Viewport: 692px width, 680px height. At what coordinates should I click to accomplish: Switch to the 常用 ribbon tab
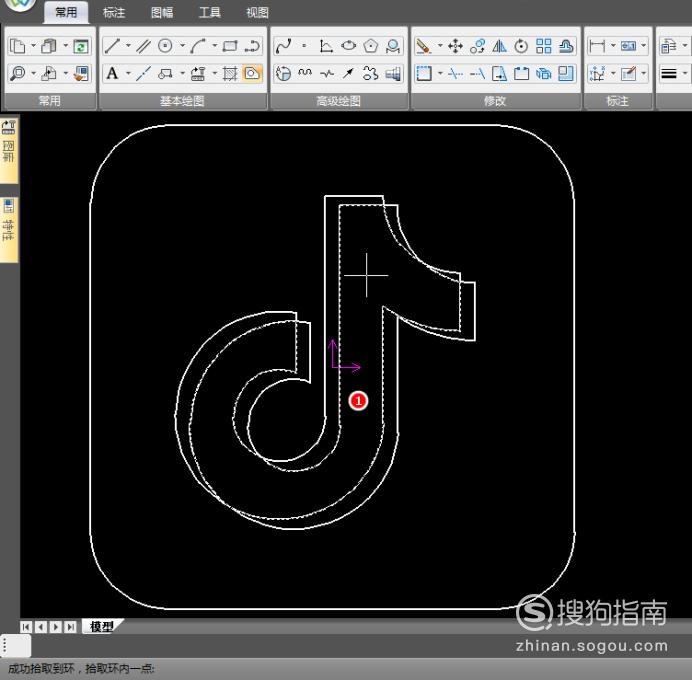pyautogui.click(x=66, y=12)
